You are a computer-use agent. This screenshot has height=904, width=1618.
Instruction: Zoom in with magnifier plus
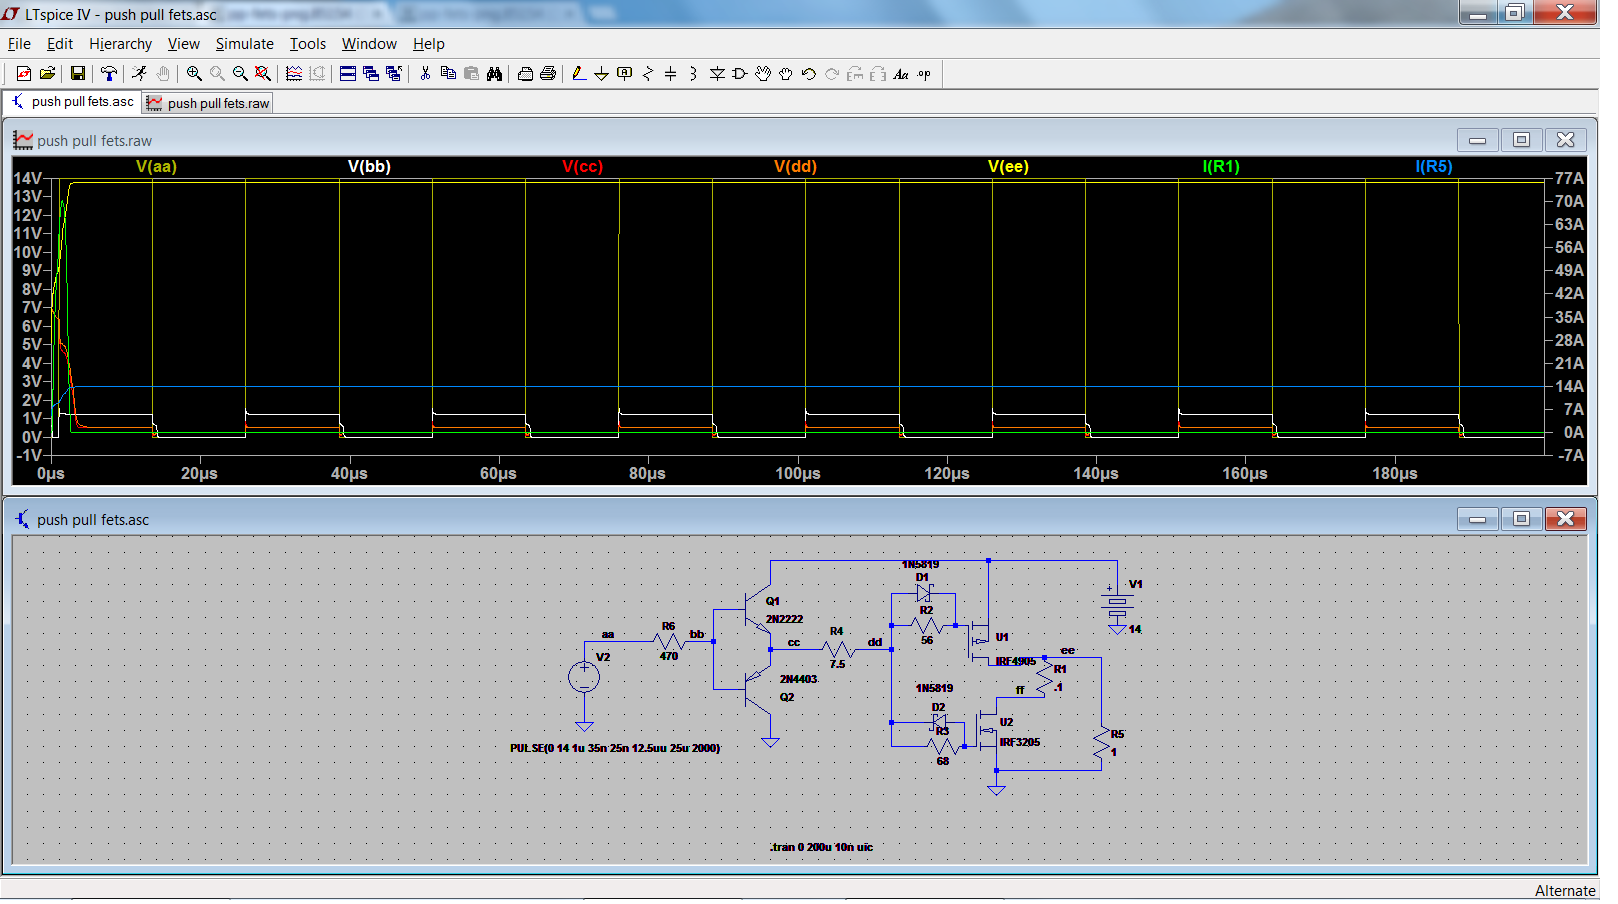(x=194, y=74)
